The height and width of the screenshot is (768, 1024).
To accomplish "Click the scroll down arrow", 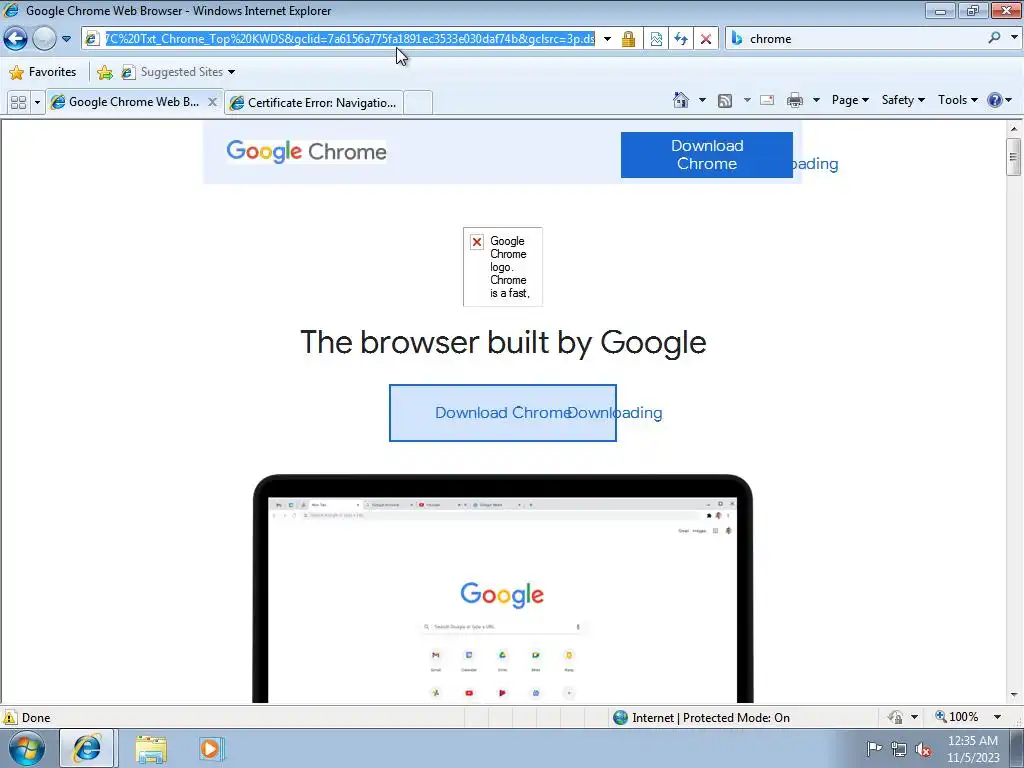I will click(1014, 695).
